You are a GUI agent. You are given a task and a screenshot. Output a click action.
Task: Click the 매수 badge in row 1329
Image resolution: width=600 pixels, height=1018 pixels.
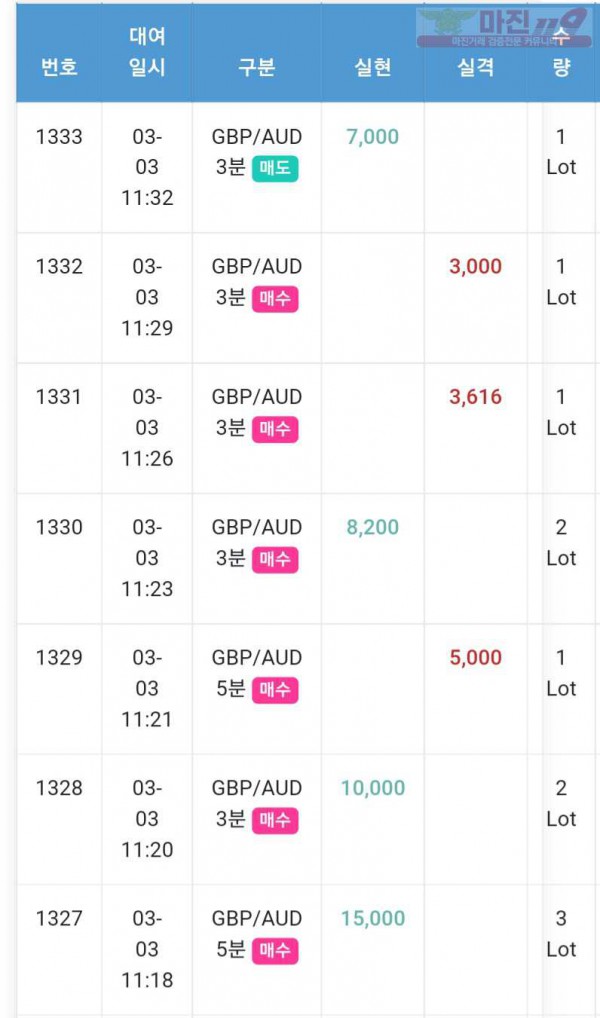pos(275,690)
